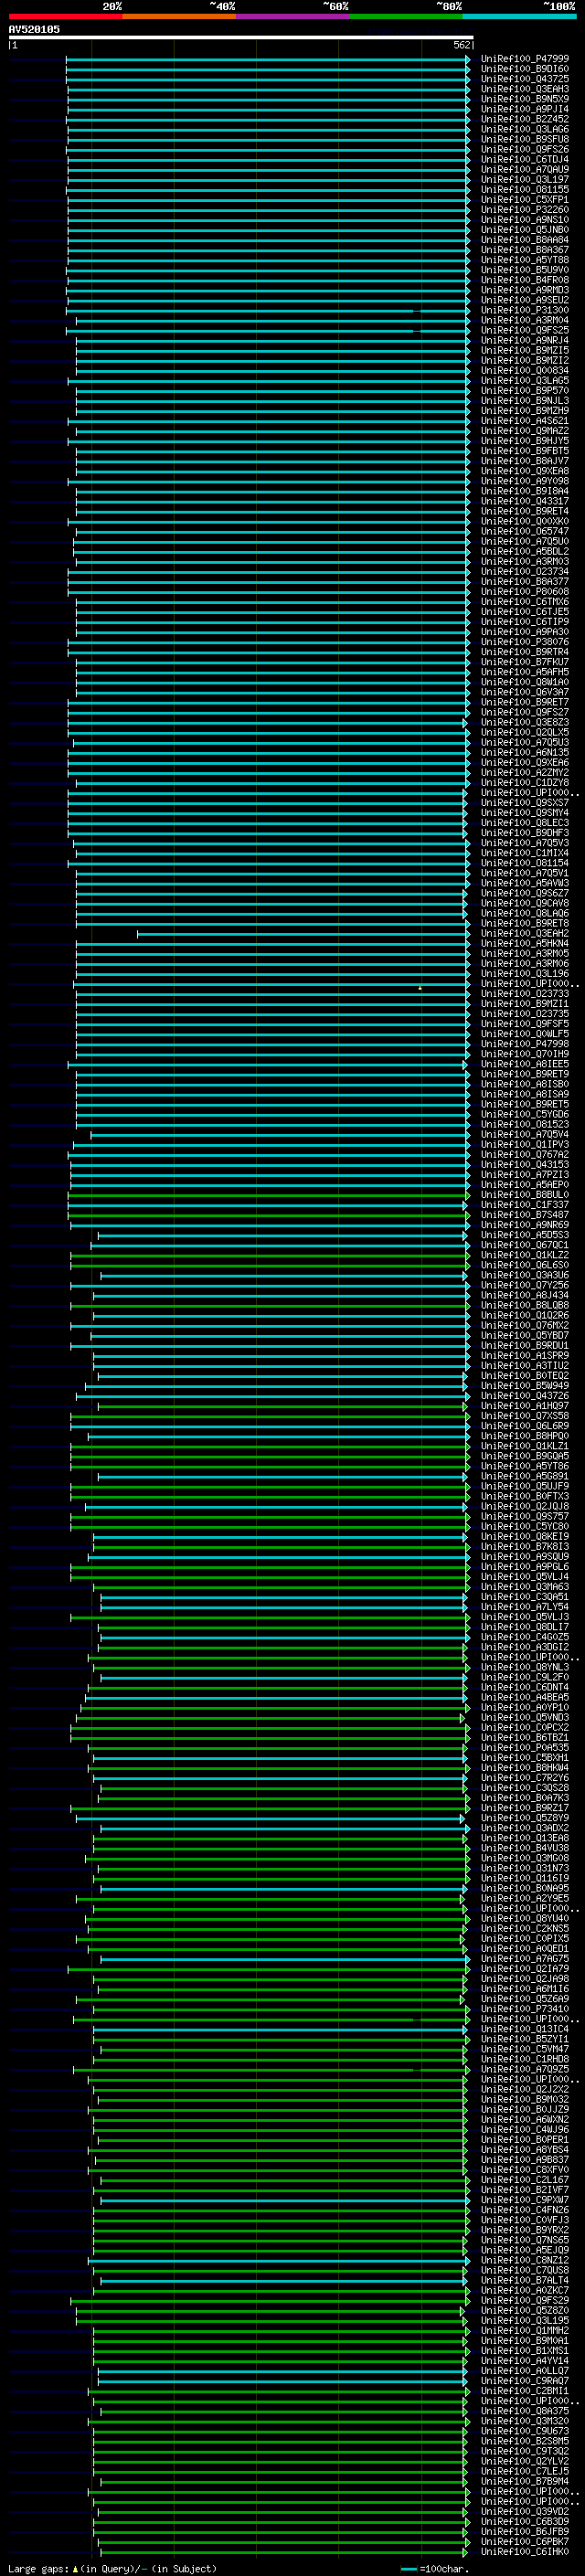Click the query end position 562 label
585x2576 pixels.
[x=462, y=45]
